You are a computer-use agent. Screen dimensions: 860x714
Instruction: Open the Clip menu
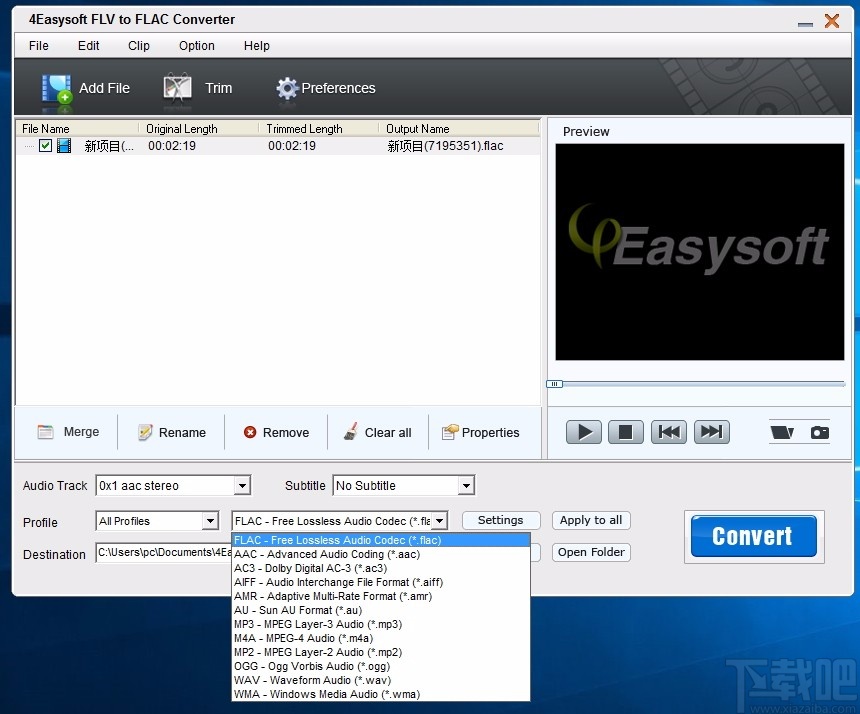tap(138, 45)
